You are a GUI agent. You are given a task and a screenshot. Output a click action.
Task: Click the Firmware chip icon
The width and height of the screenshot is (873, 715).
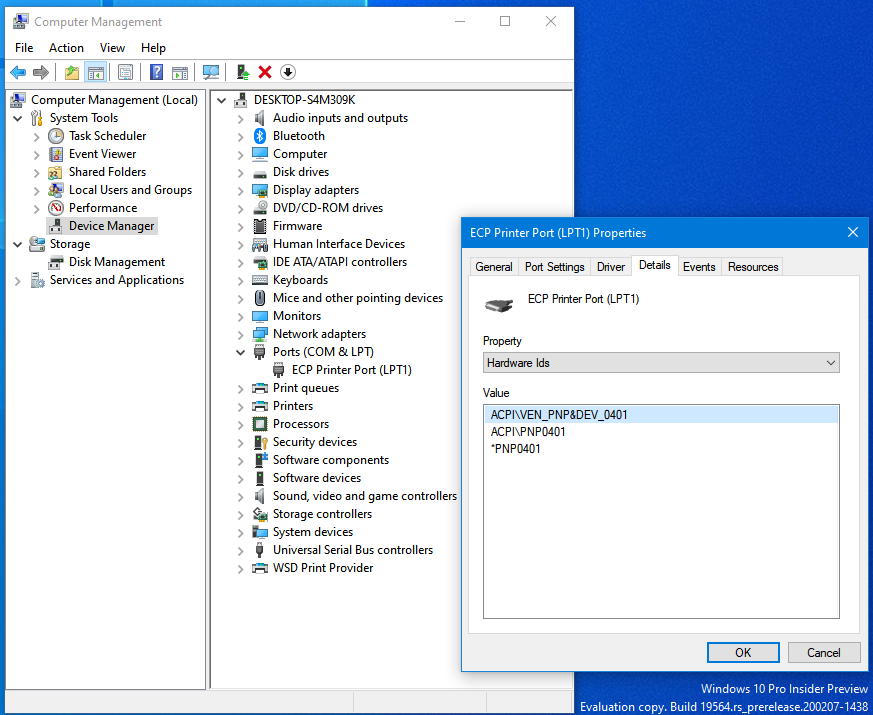coord(260,226)
